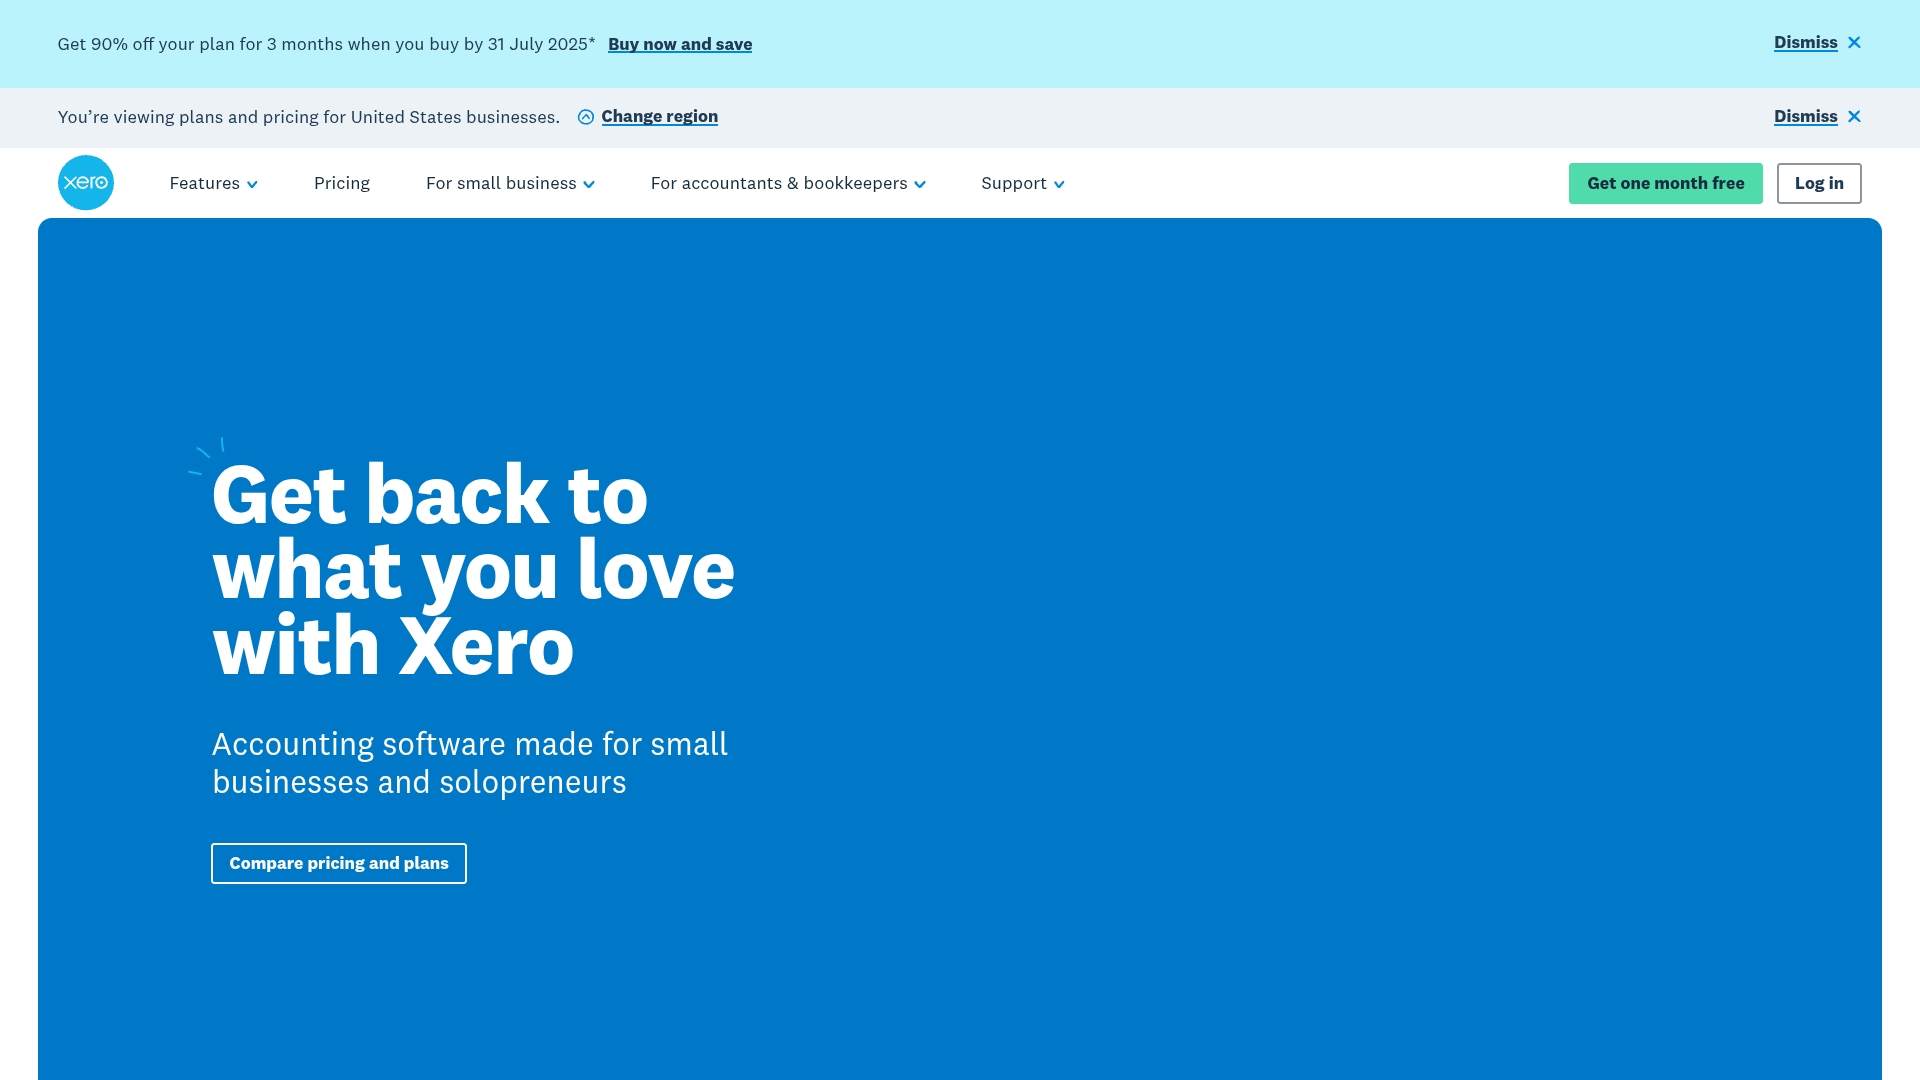Image resolution: width=1920 pixels, height=1080 pixels.
Task: Click the 'Get back to what you love' headline
Action: click(x=473, y=570)
